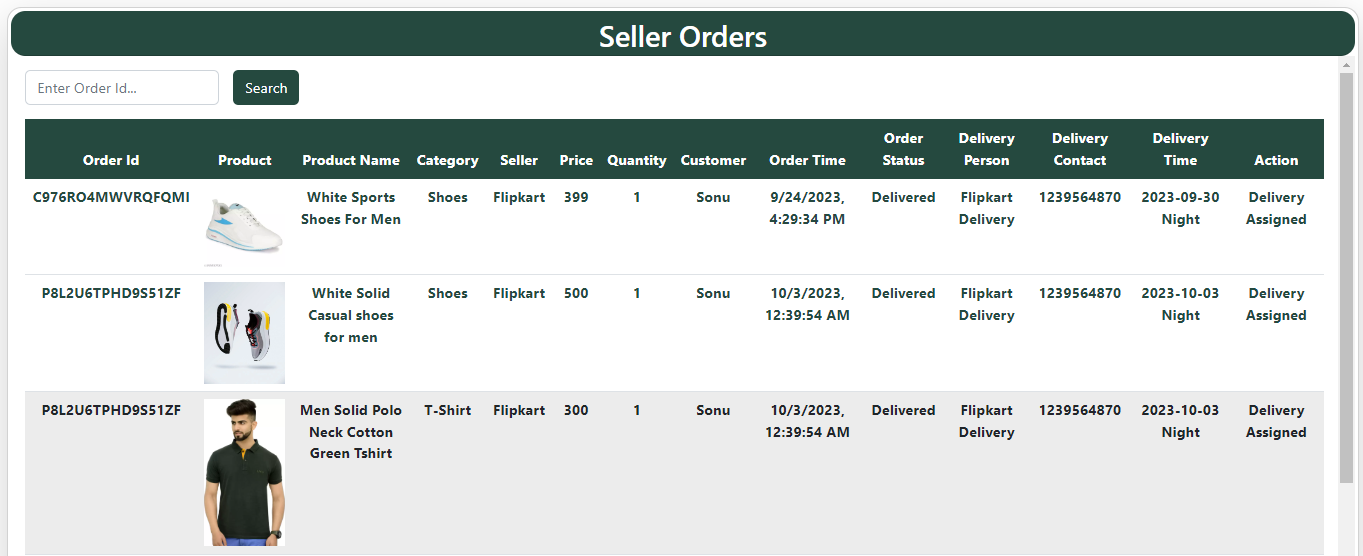Viewport: 1363px width, 556px height.
Task: Click Delivery Assigned for the casual shoes order
Action: point(1276,304)
